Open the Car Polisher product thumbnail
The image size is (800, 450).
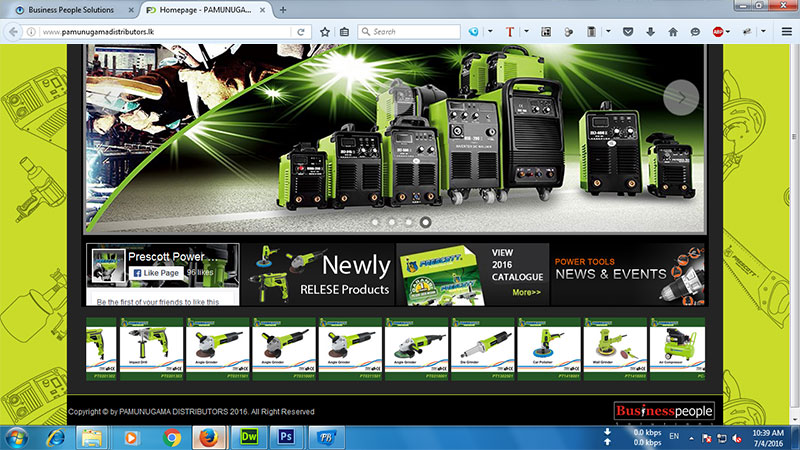pos(549,349)
